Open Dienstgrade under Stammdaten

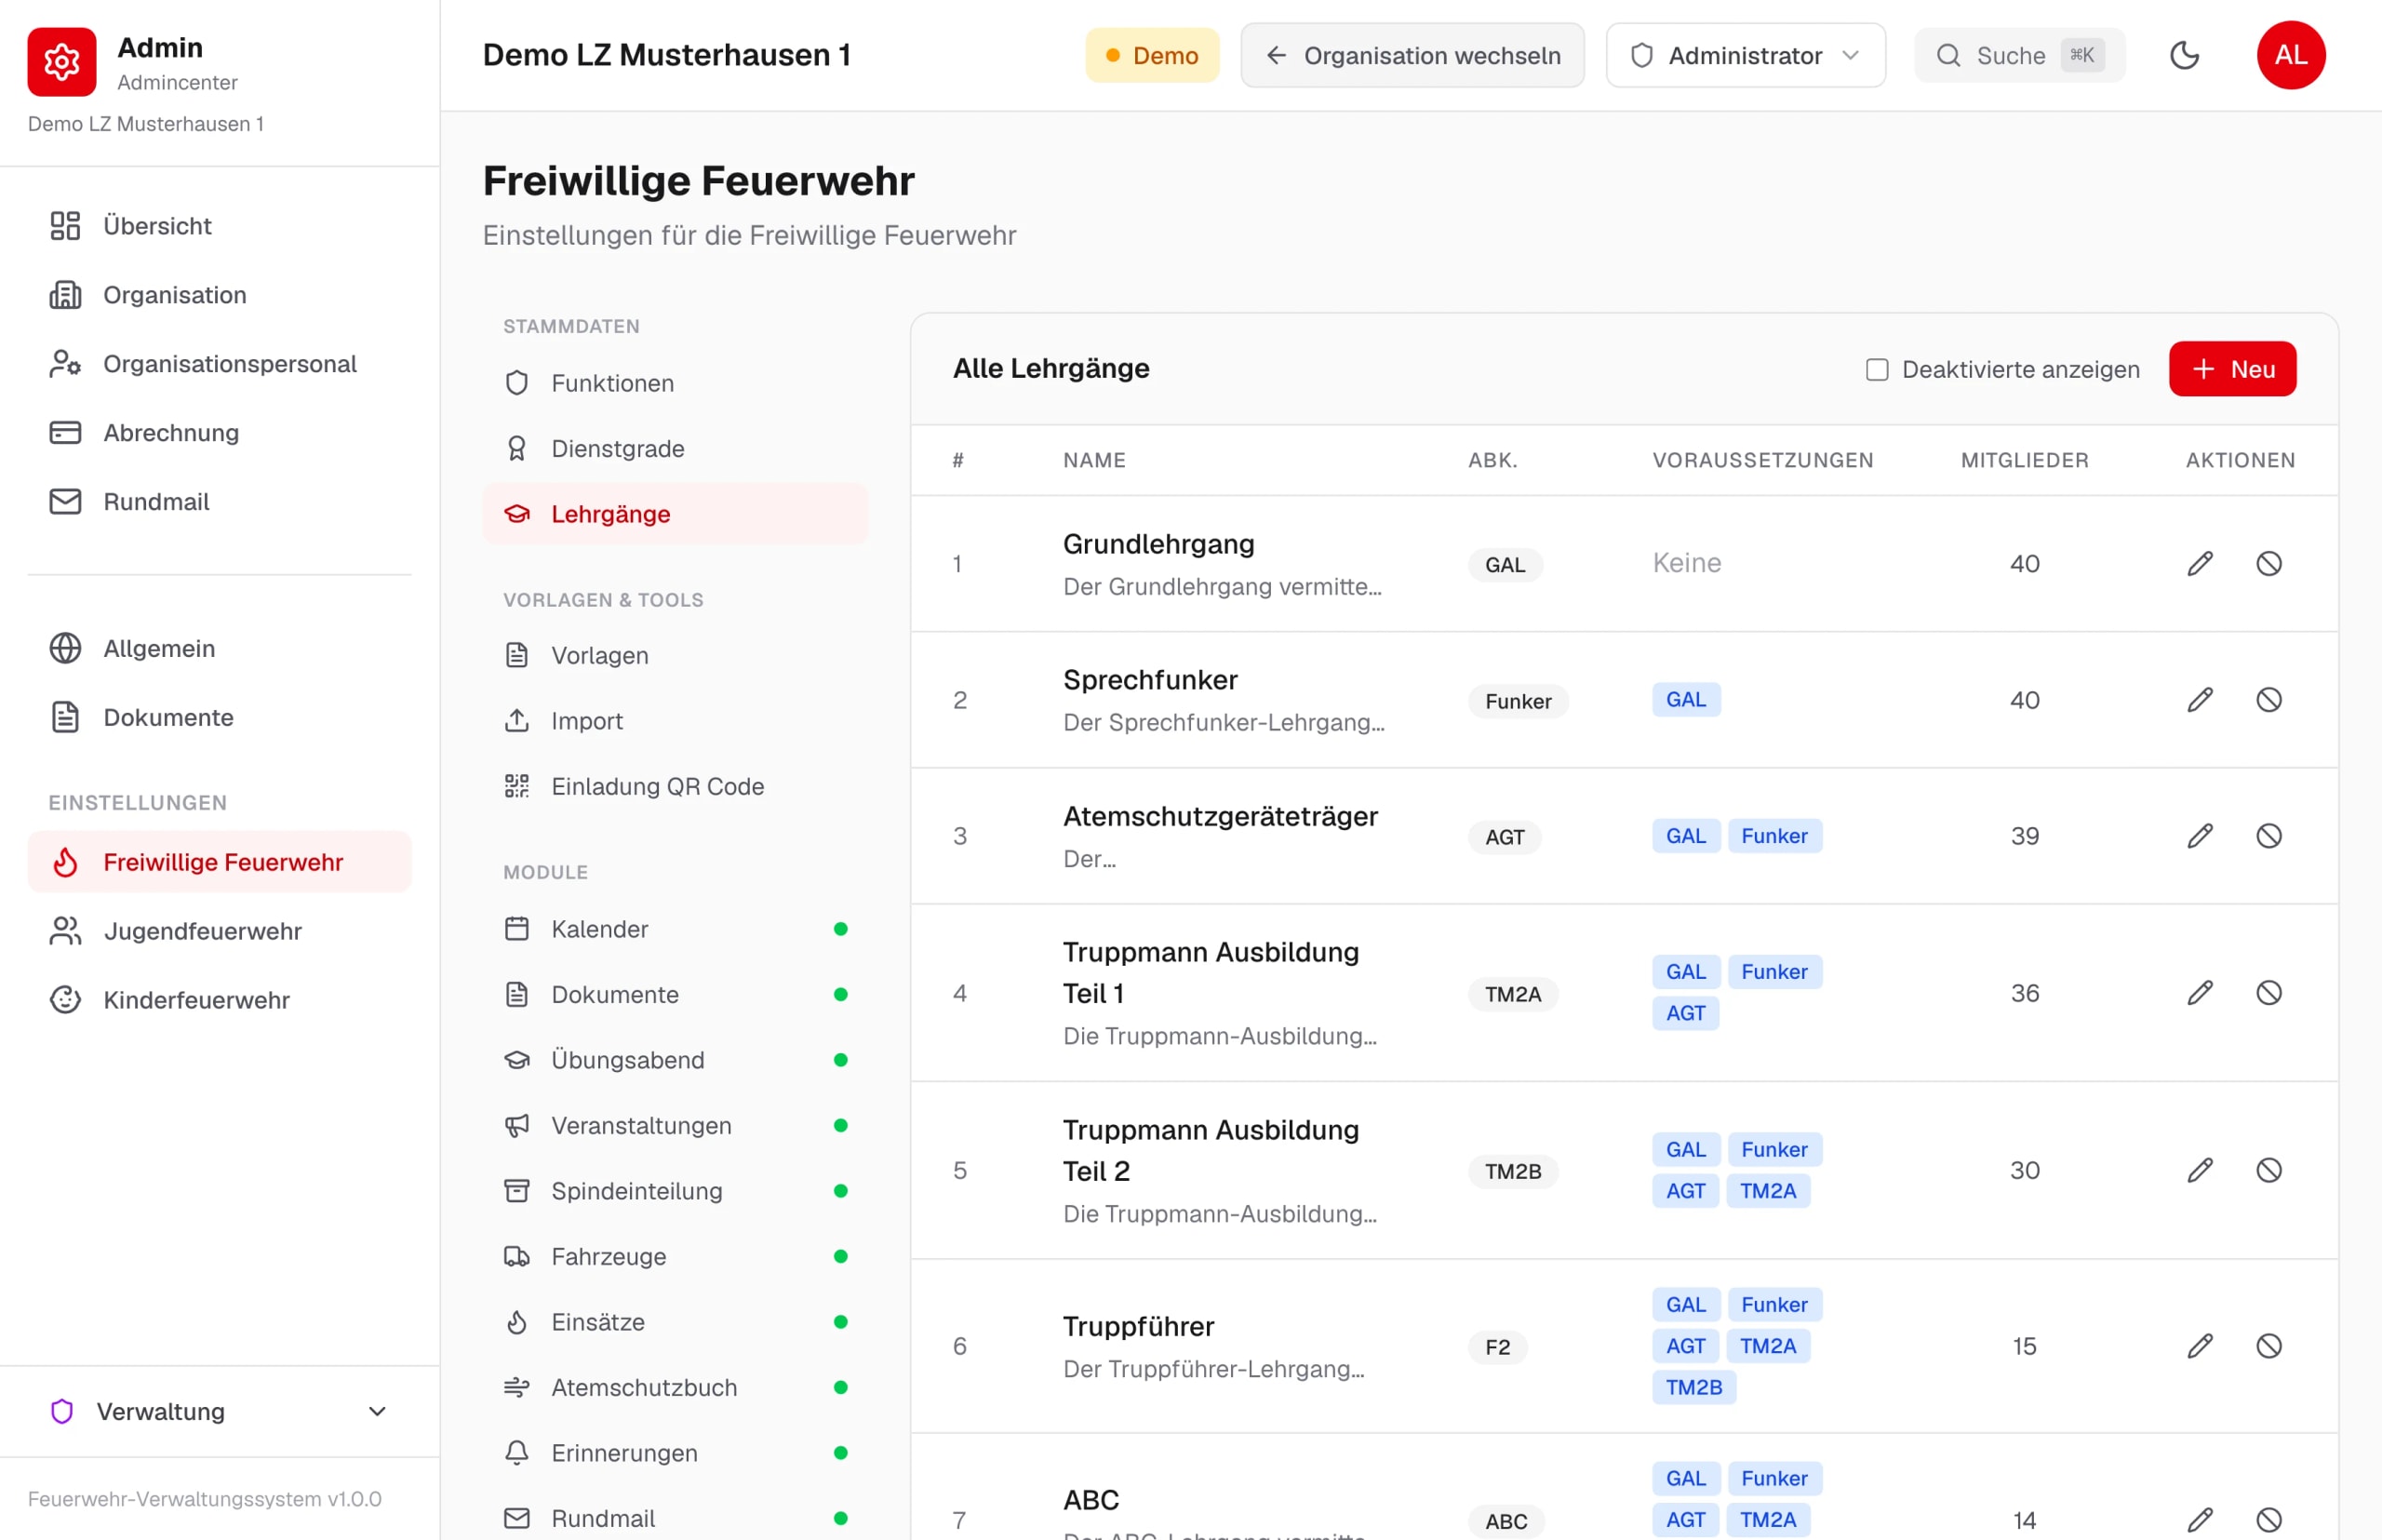click(x=675, y=448)
